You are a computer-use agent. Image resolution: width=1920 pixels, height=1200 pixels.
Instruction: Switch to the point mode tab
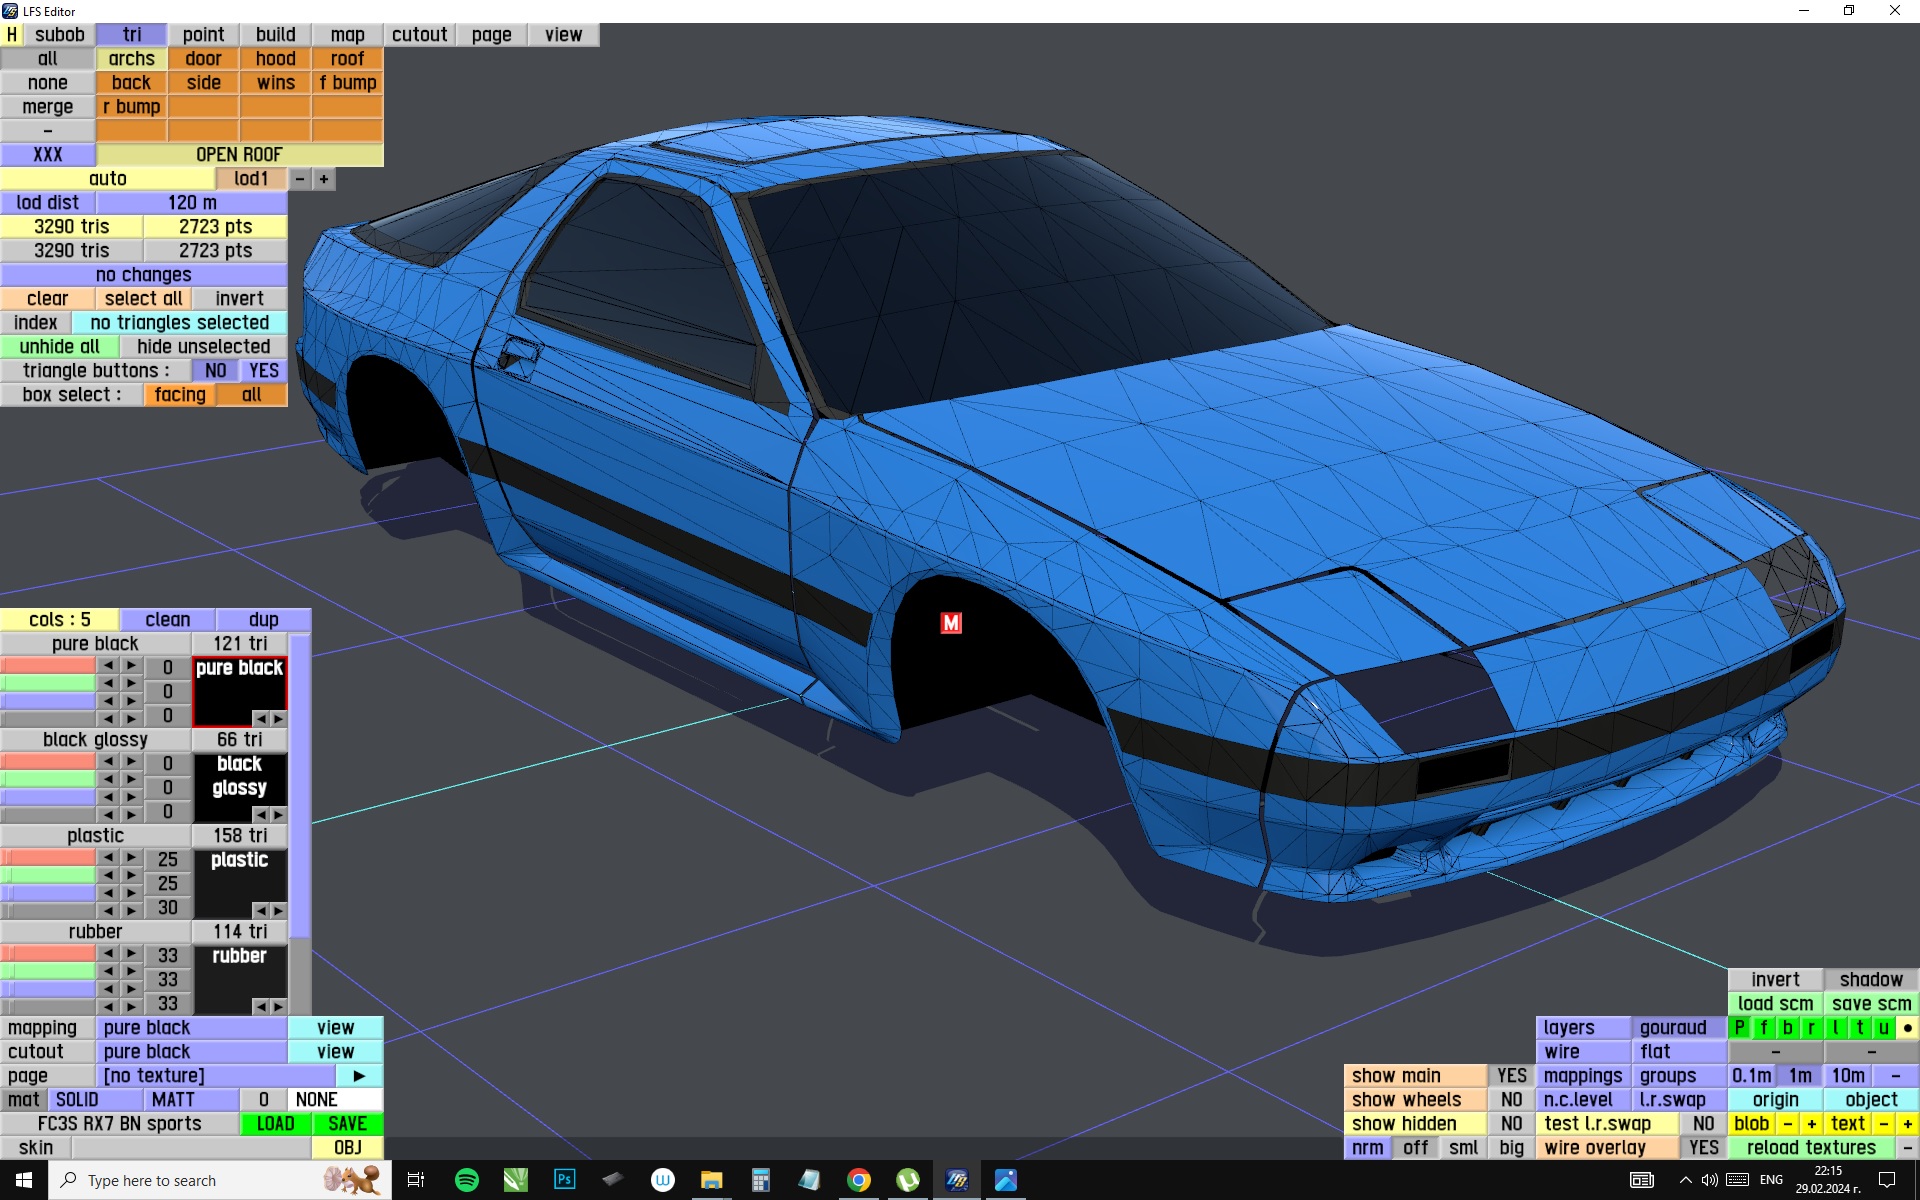203,35
